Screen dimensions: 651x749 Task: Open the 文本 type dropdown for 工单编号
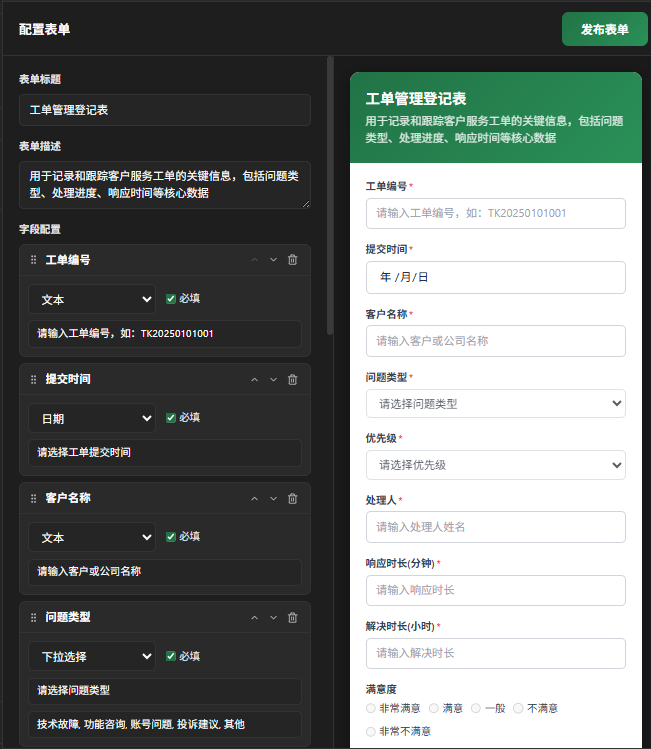tap(92, 299)
